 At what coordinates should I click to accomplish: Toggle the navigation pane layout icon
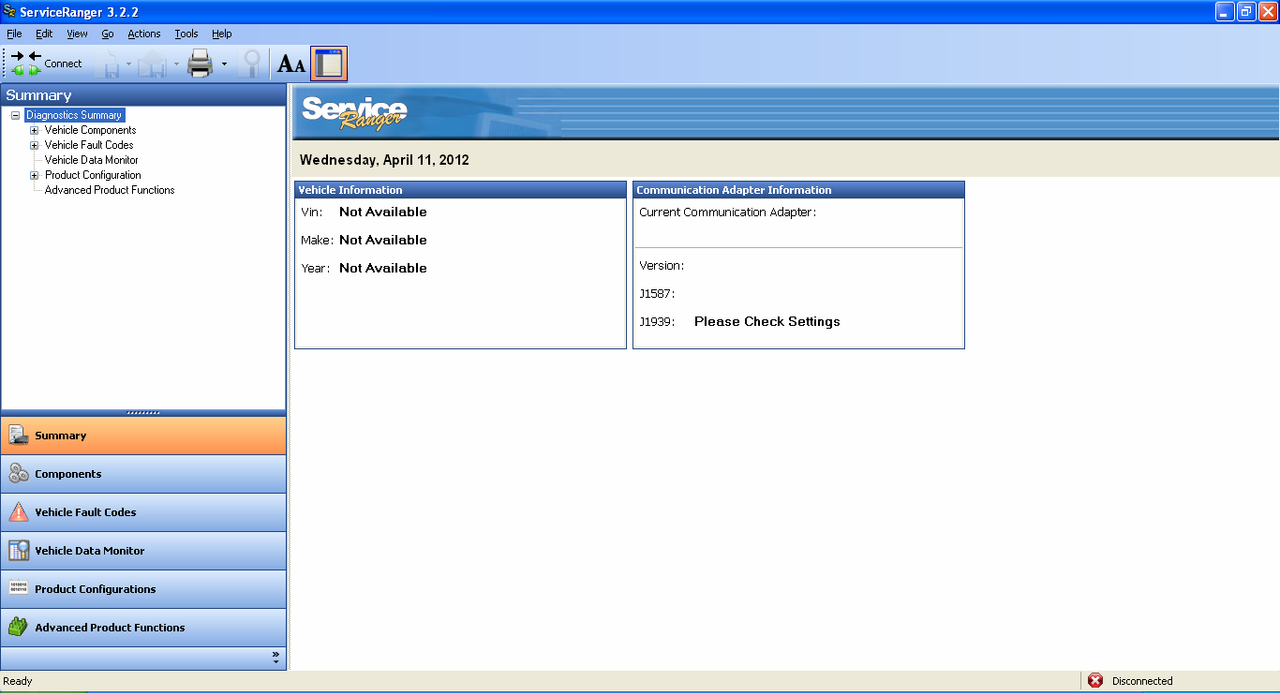[328, 63]
